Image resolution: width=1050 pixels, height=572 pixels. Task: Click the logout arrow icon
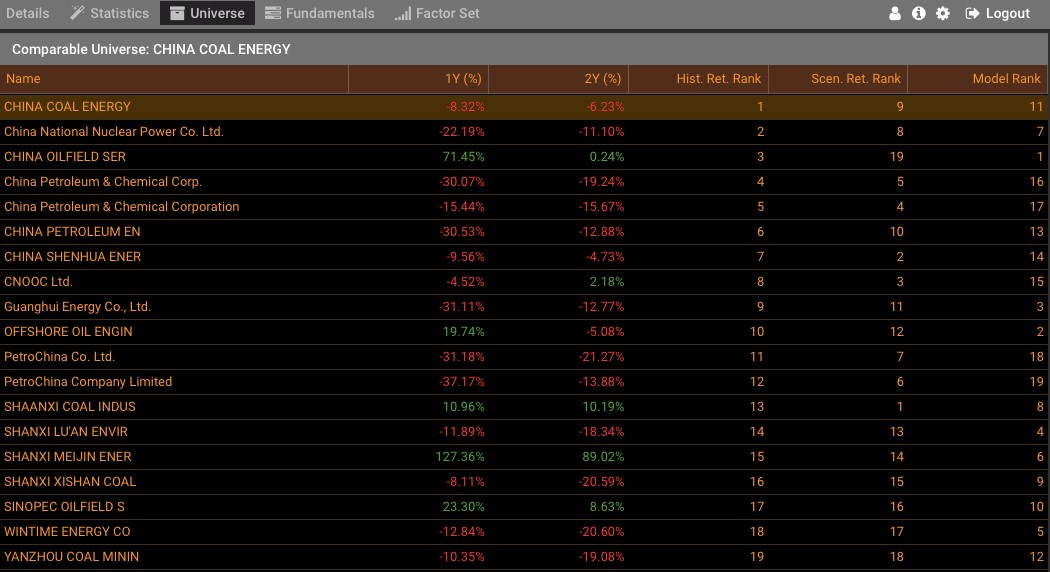tap(972, 13)
